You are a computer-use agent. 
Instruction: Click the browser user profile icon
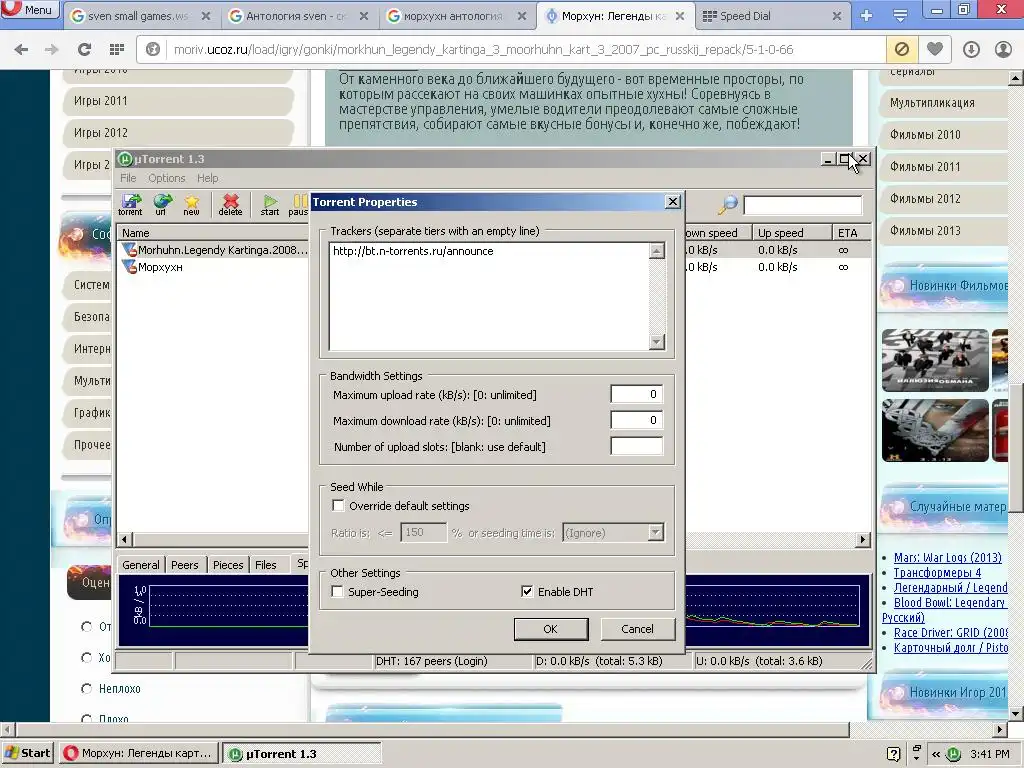click(1003, 49)
